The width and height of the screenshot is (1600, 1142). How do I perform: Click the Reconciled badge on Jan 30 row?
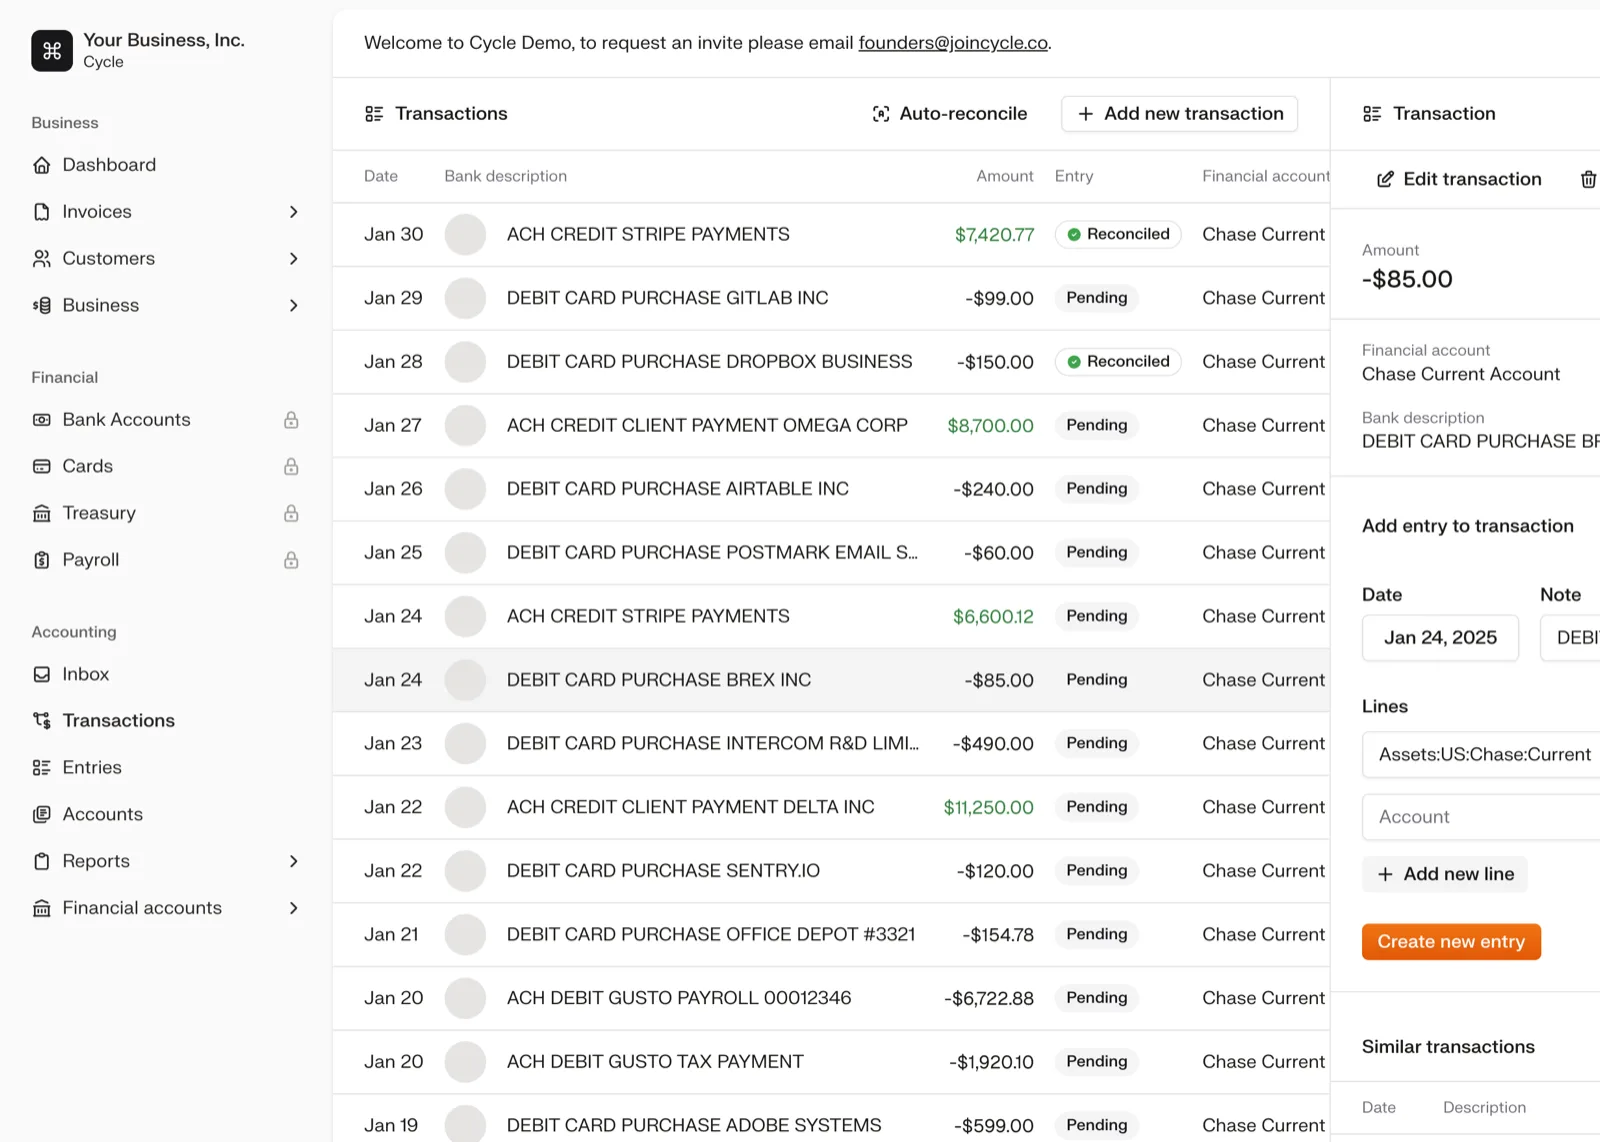[1118, 235]
